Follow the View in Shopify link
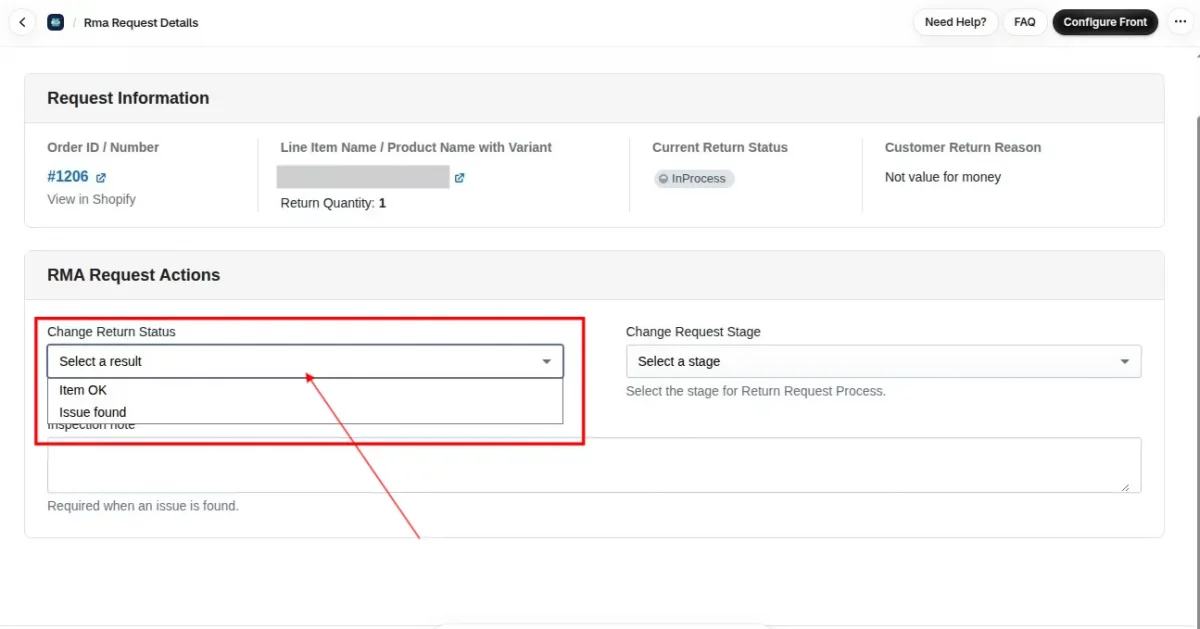 coord(91,199)
